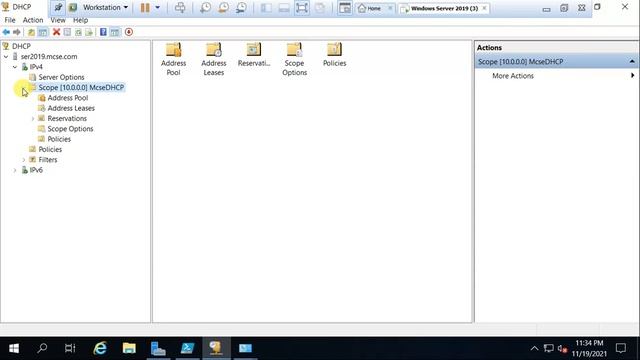This screenshot has width=640, height=360.
Task: Select Server Options in the tree
Action: (x=61, y=77)
